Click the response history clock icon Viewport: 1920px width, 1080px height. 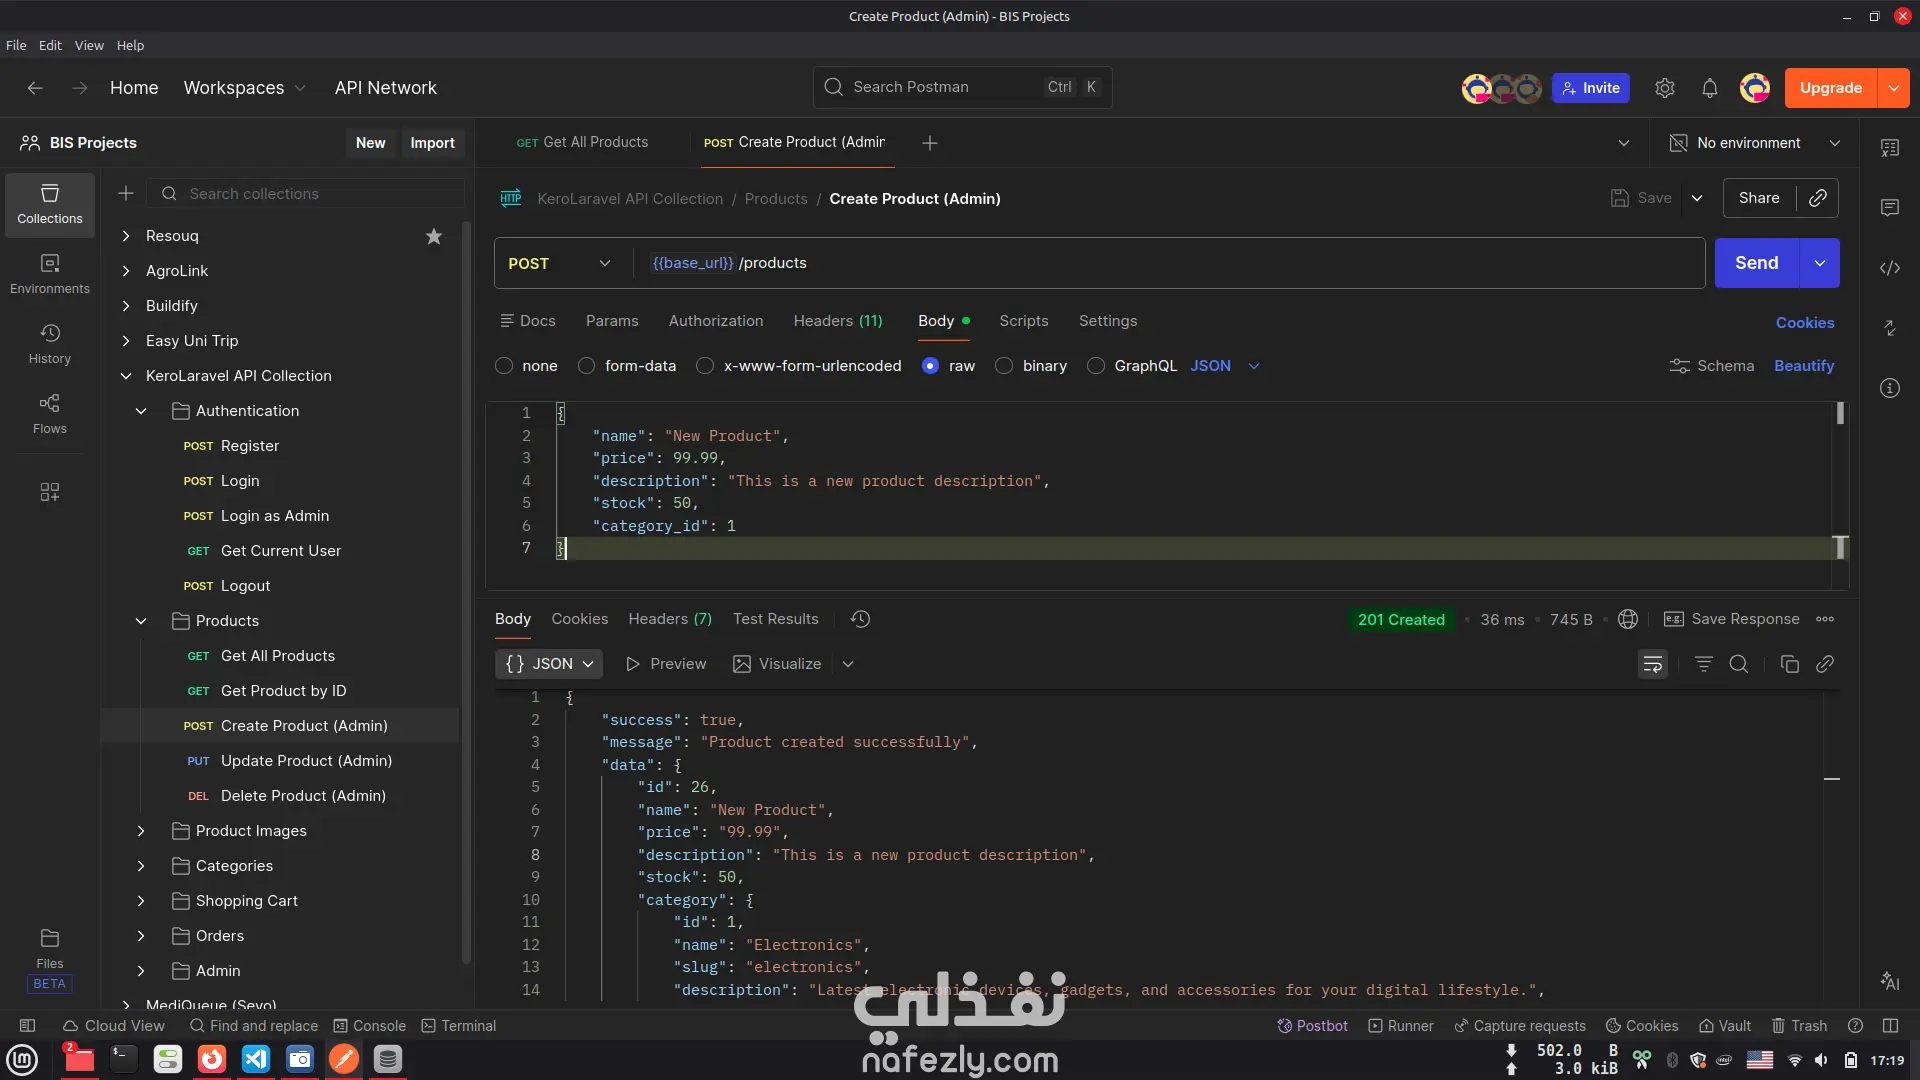tap(860, 619)
